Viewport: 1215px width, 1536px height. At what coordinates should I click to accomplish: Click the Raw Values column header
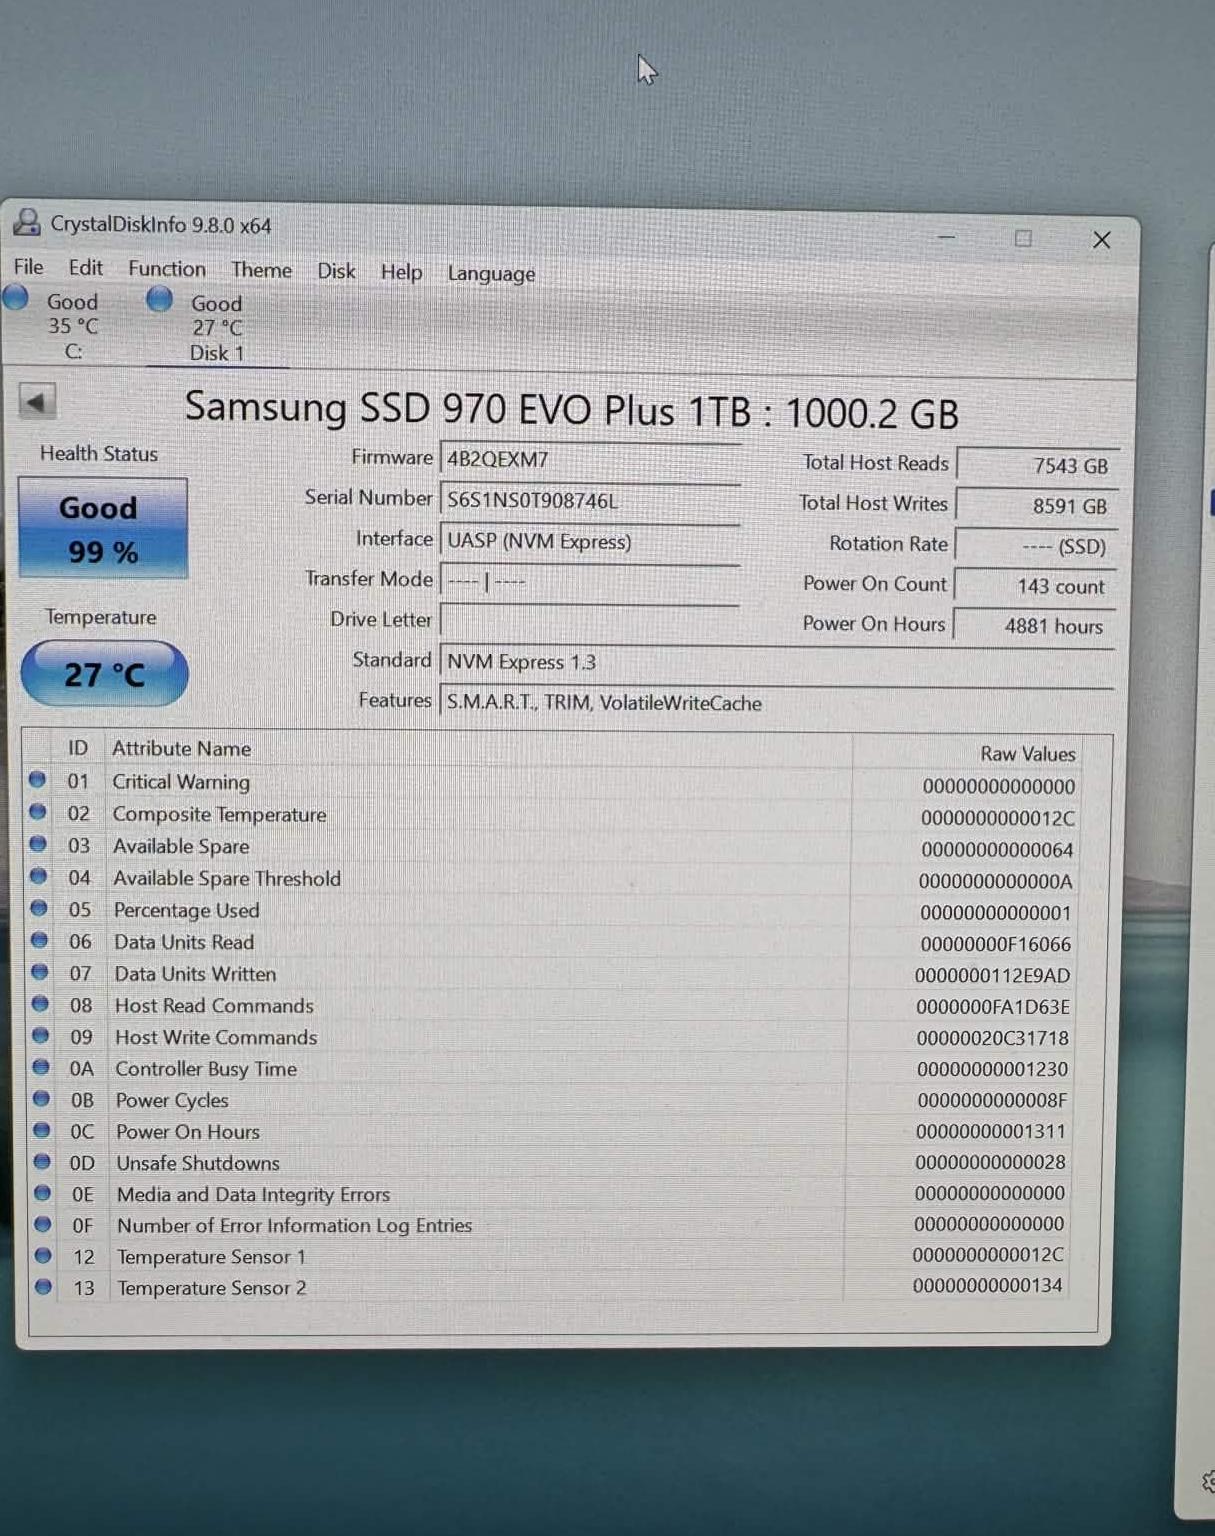(x=1027, y=754)
